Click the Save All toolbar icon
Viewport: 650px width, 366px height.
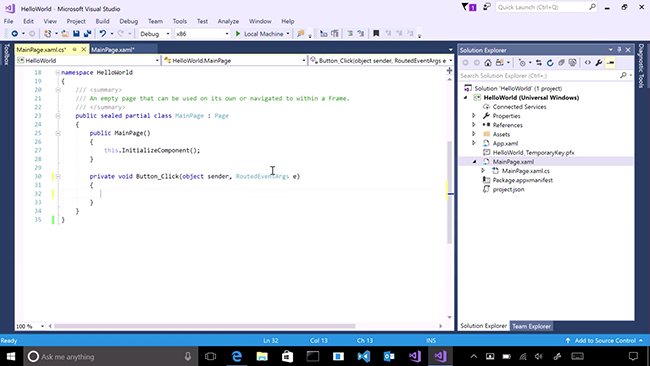87,34
